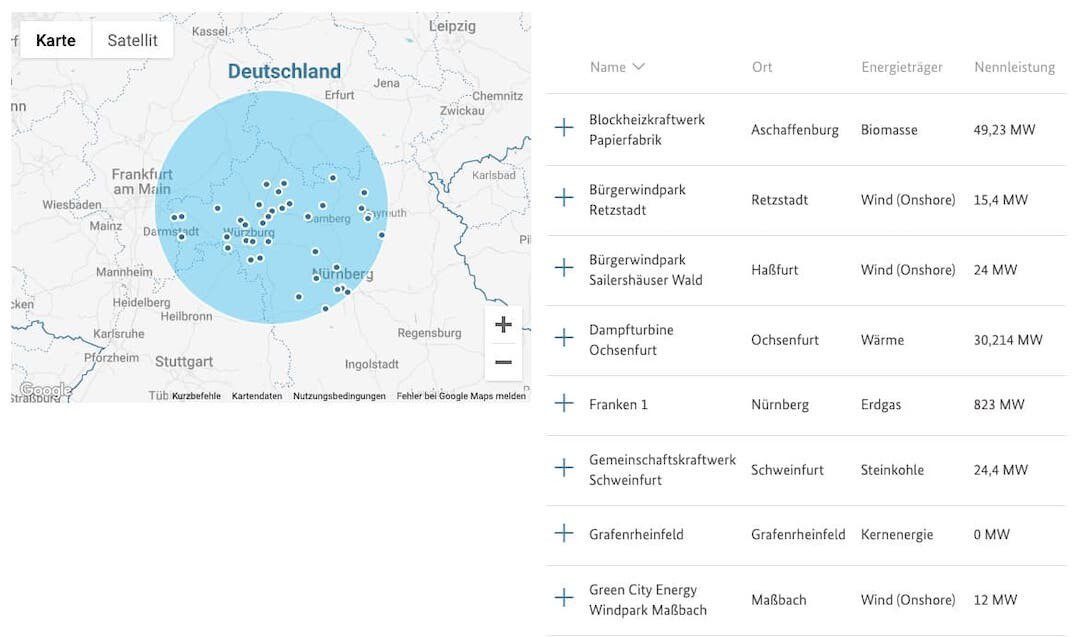Viewport: 1080px width, 637px height.
Task: Expand the Dampfturbine Ochsenfurt entry
Action: (x=564, y=338)
